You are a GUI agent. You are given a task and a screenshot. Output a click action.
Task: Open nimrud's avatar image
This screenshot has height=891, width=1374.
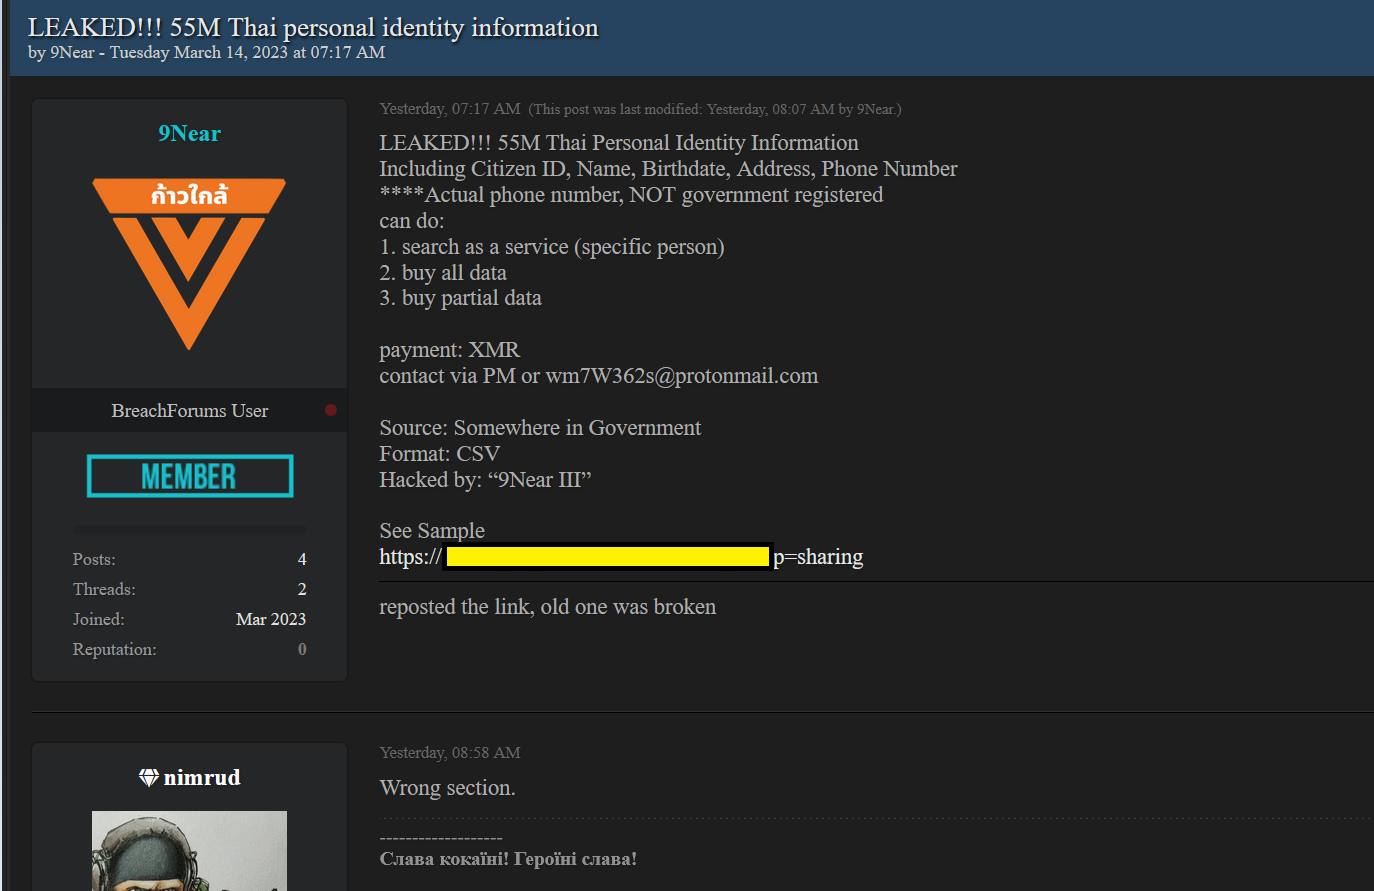pyautogui.click(x=189, y=850)
